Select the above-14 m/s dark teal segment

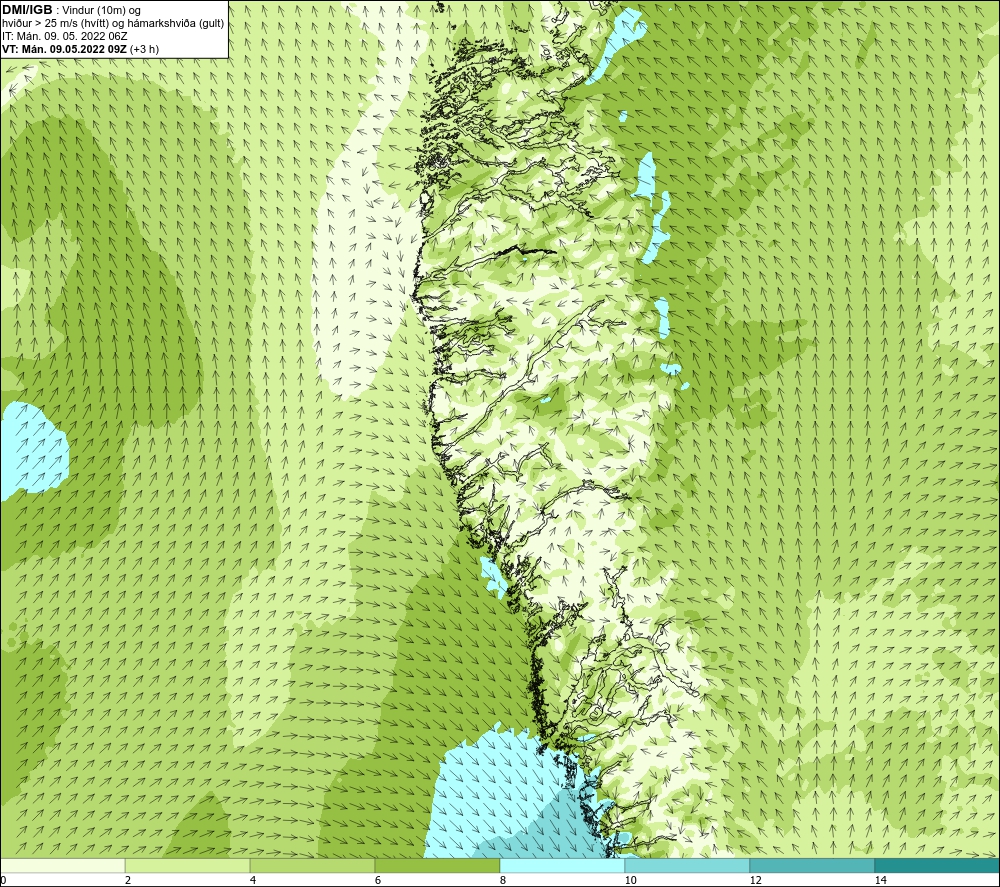(938, 865)
